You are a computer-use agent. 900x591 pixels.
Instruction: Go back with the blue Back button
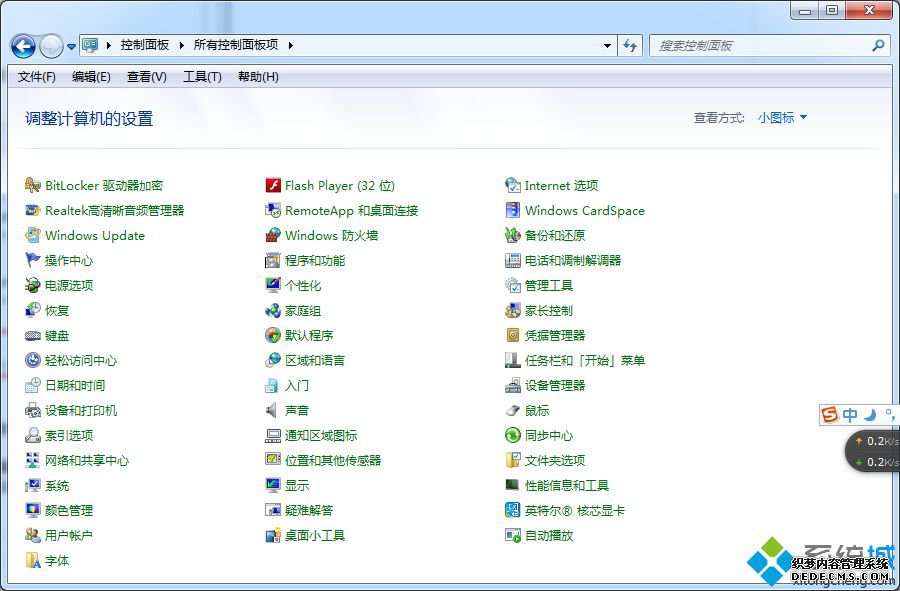click(24, 46)
